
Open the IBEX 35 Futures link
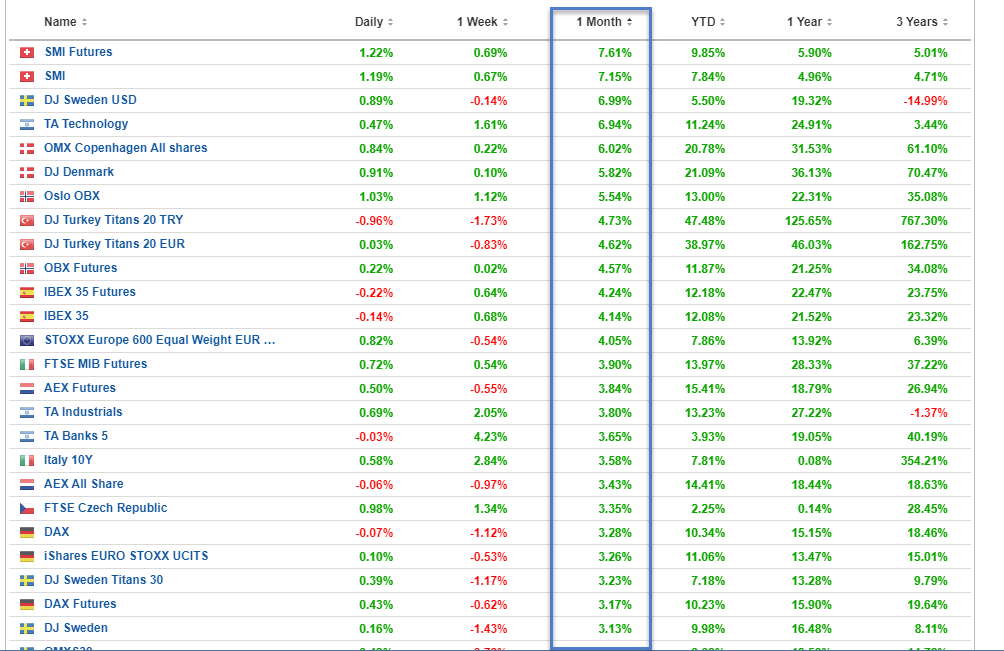(90, 292)
